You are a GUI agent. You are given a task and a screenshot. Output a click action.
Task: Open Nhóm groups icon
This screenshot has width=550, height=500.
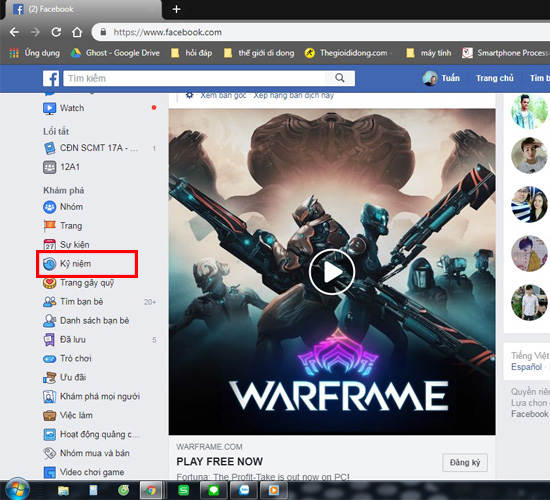click(x=49, y=207)
